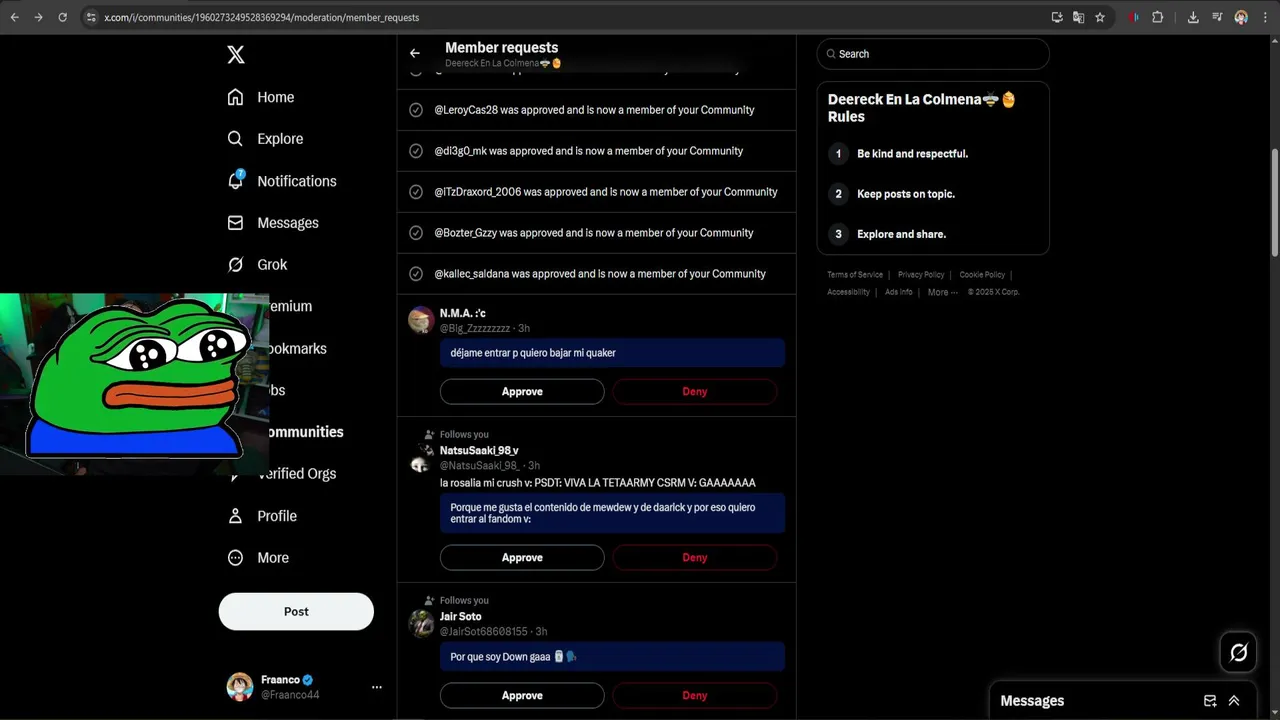Deny the N.M.A. :'c request

tap(695, 392)
